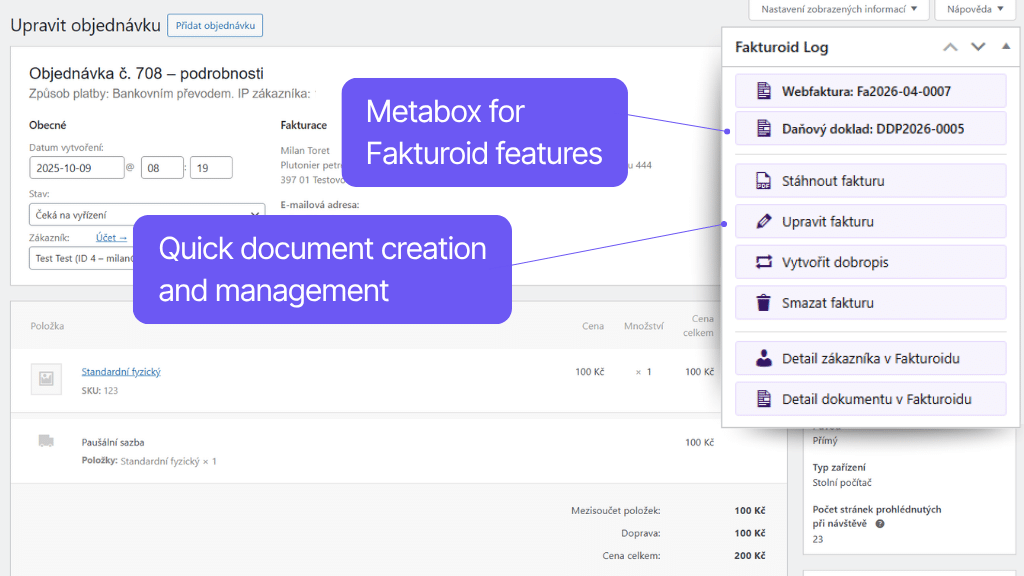Open Detail zákazníka v Fakturoidu
The height and width of the screenshot is (576, 1024).
(x=871, y=358)
